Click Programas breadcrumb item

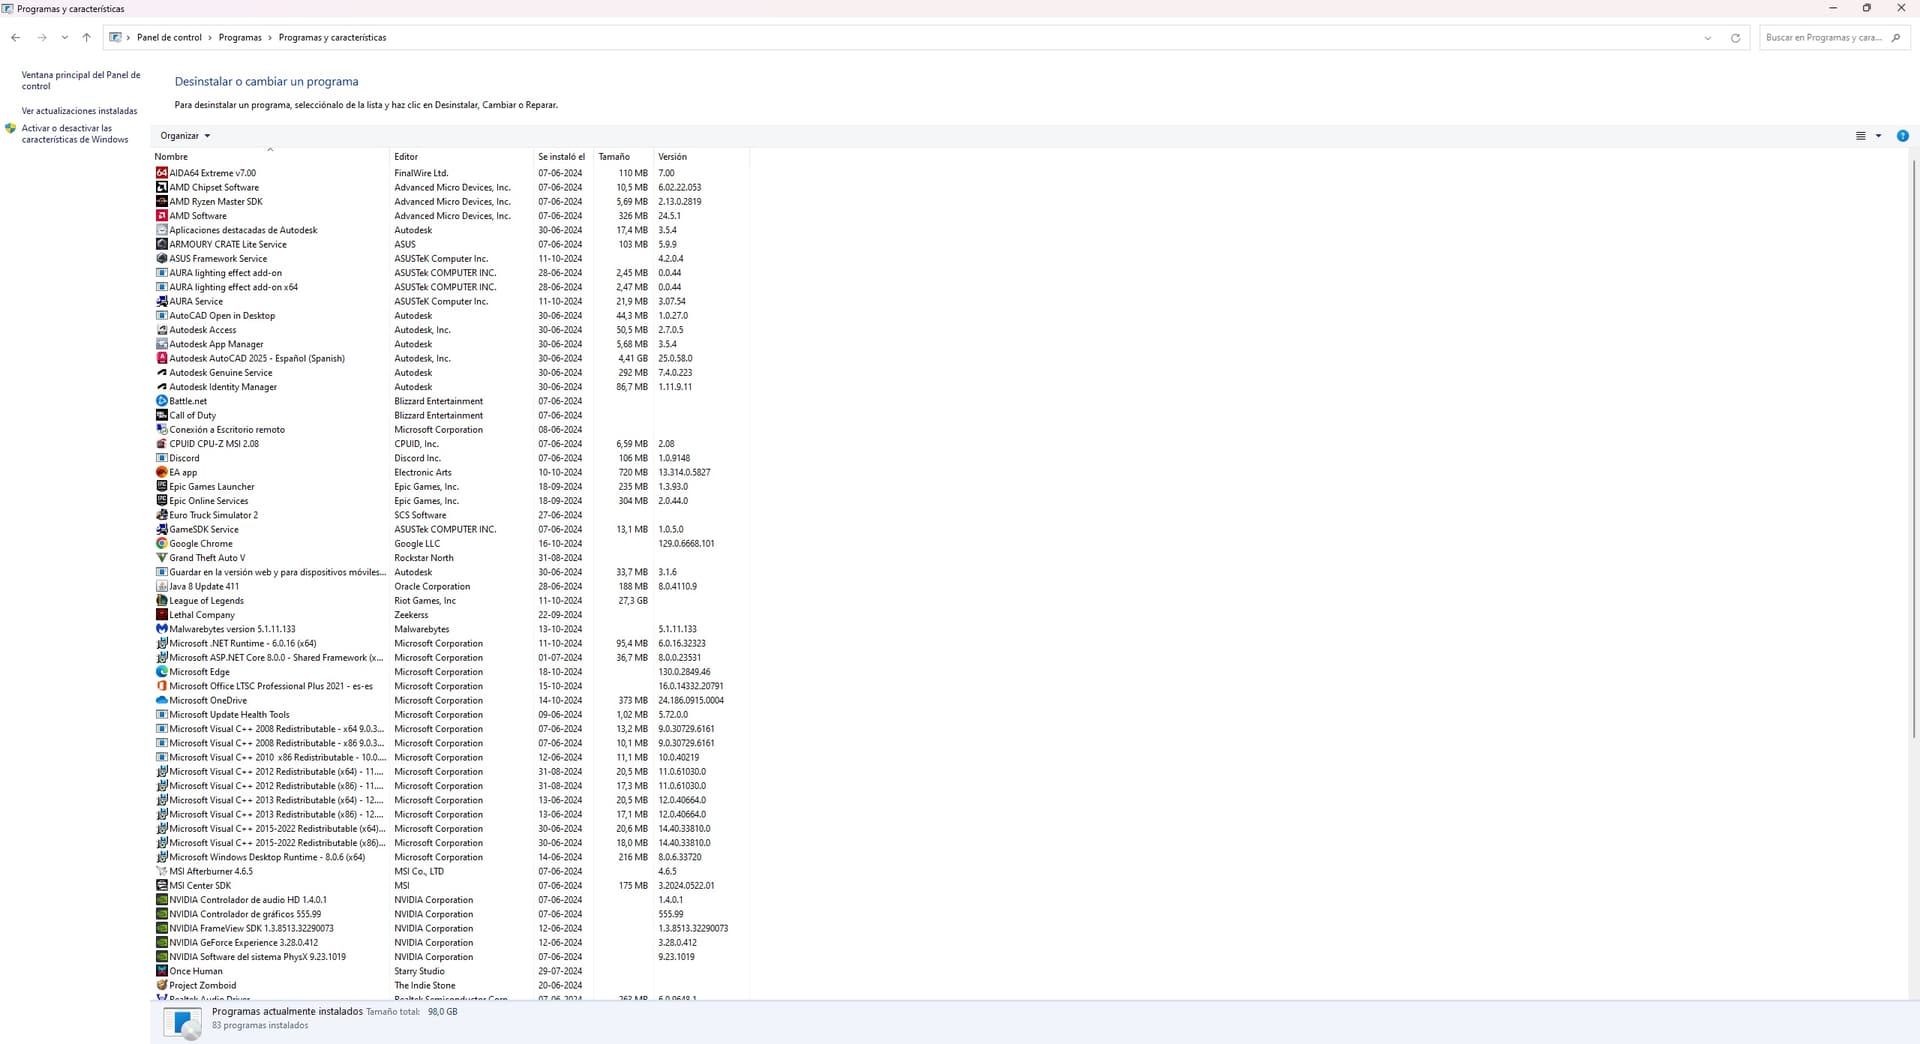pos(240,38)
